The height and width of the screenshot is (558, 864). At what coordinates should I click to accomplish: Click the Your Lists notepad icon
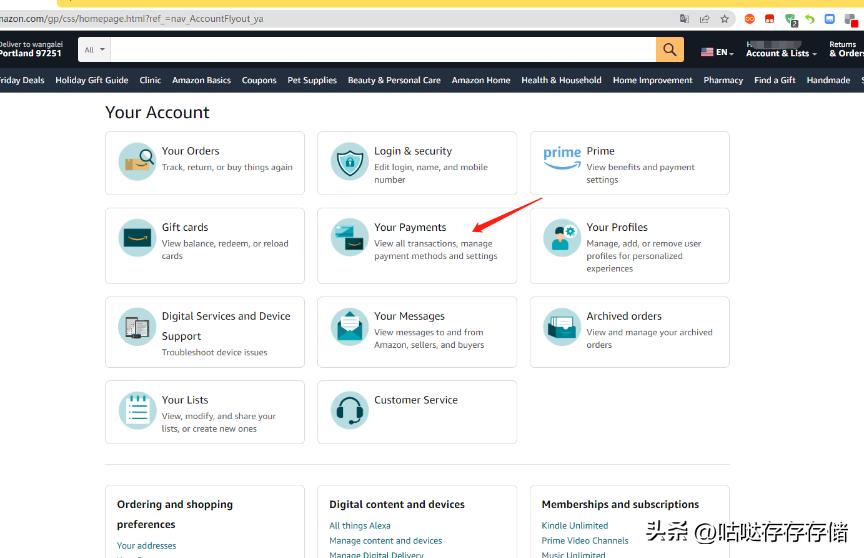pyautogui.click(x=137, y=410)
